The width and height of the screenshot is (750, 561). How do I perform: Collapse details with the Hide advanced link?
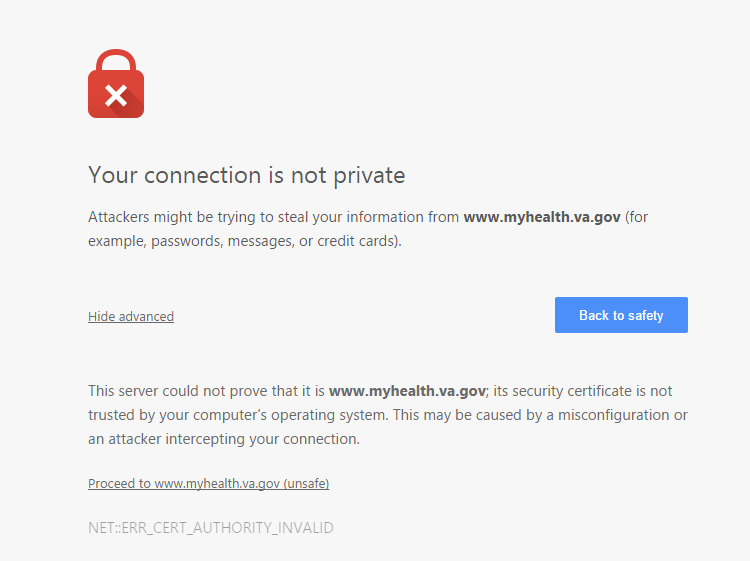[131, 316]
